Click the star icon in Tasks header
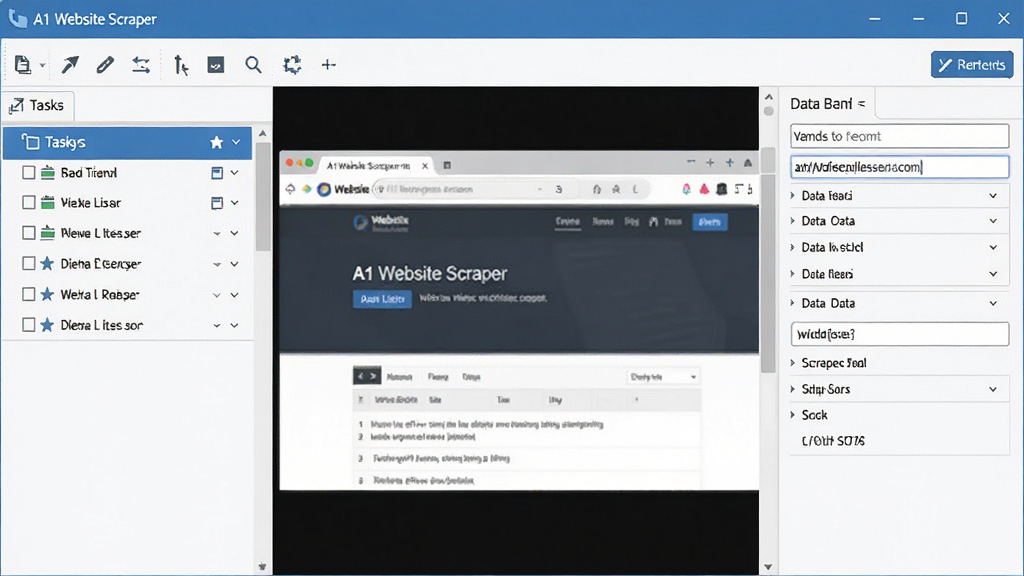The image size is (1024, 576). pyautogui.click(x=217, y=142)
